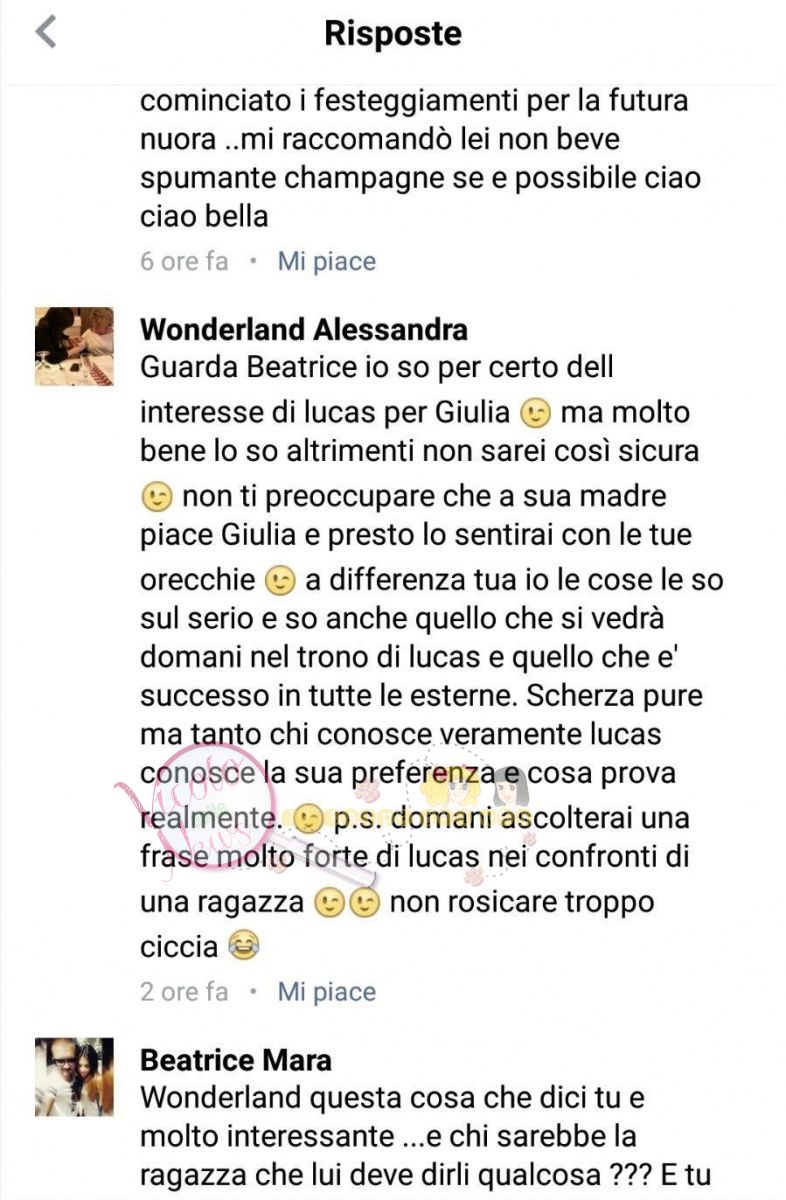This screenshot has height=1200, width=786.
Task: Like Wonderland Alessandra's comment from 2 ore fa
Action: pyautogui.click(x=327, y=992)
